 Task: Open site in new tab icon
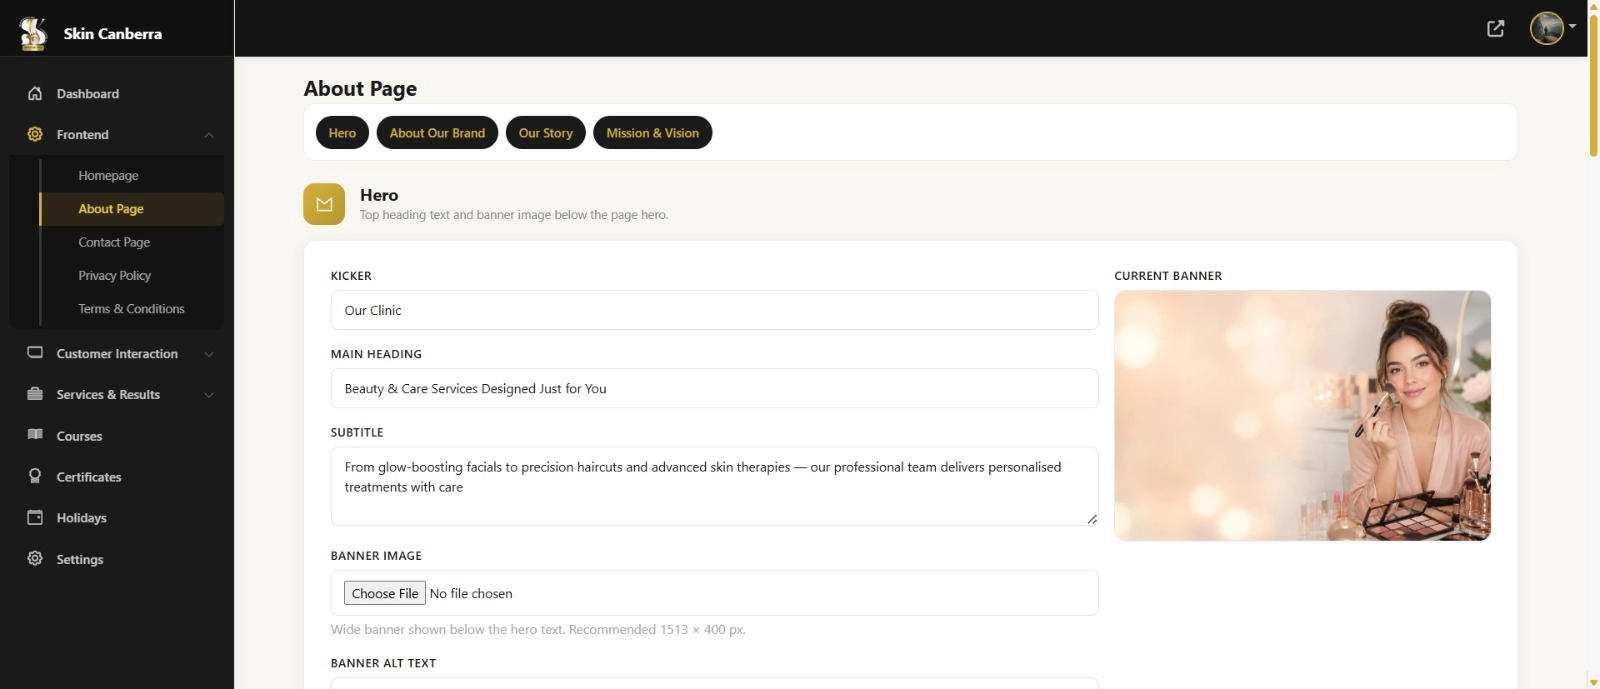tap(1496, 28)
